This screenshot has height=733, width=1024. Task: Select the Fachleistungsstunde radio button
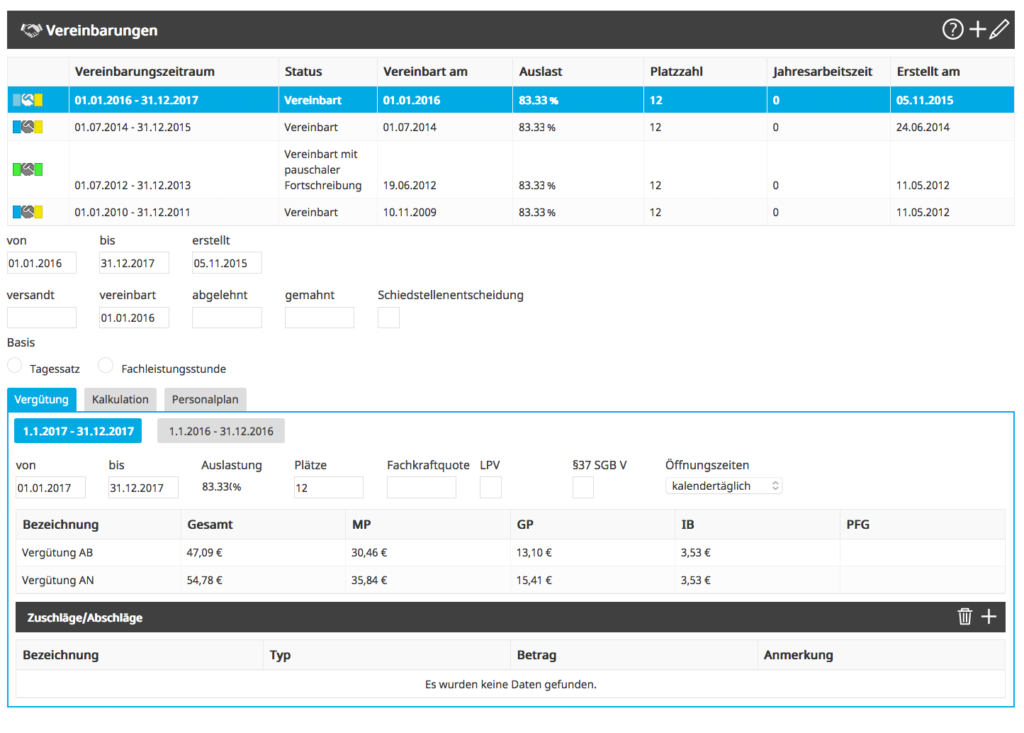click(x=105, y=366)
